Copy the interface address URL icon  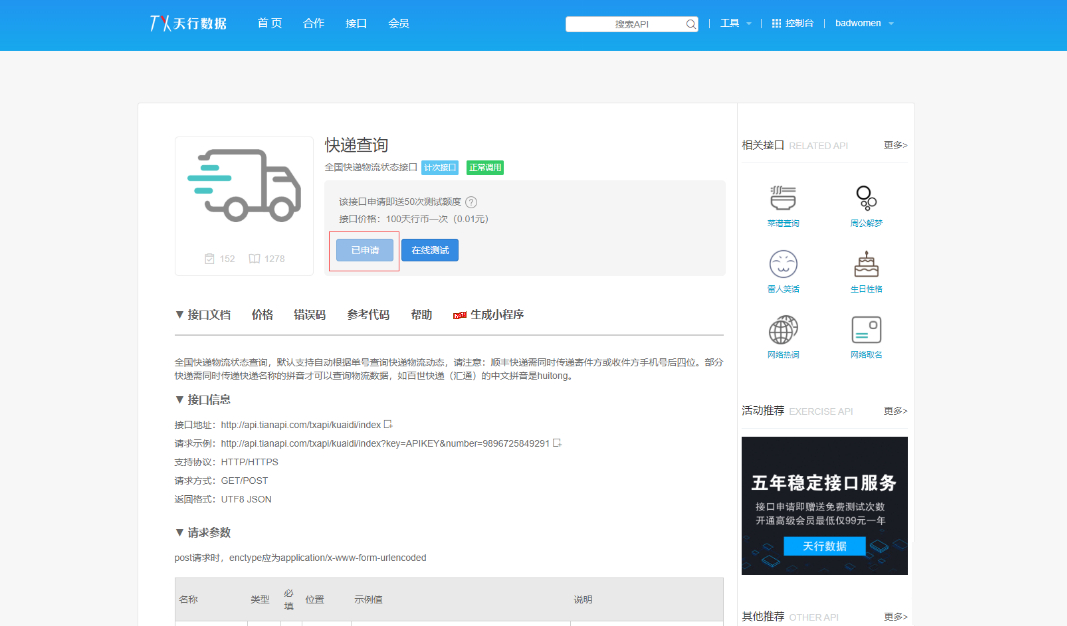coord(388,424)
